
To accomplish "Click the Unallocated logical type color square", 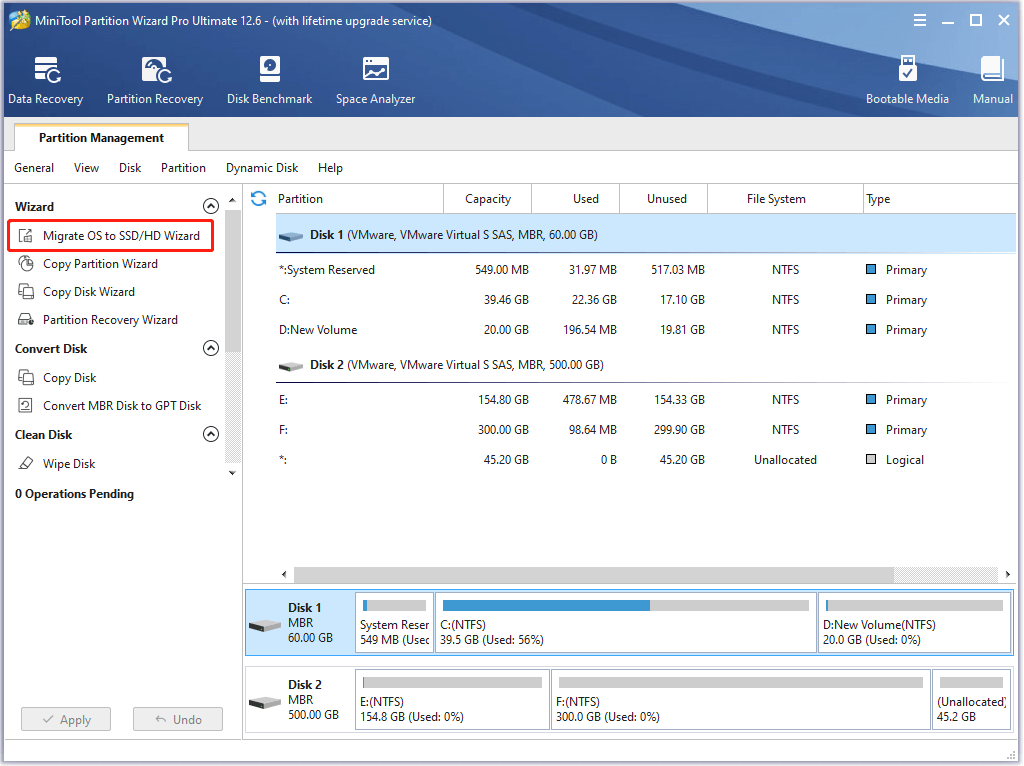I will [871, 459].
